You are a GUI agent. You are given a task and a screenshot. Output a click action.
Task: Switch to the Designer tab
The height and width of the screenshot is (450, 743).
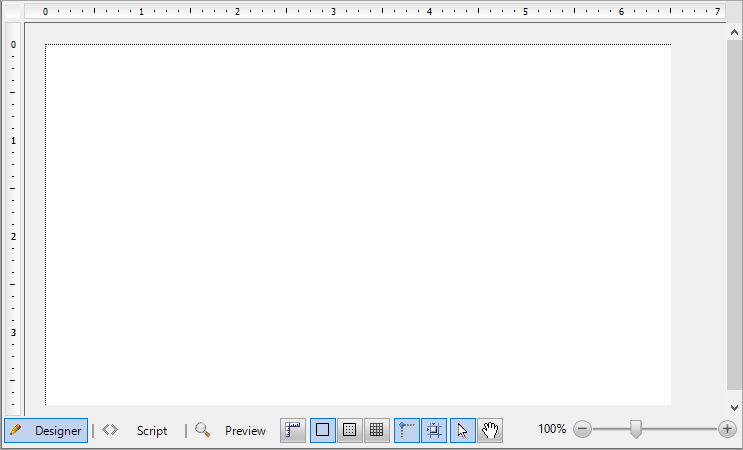coord(46,430)
